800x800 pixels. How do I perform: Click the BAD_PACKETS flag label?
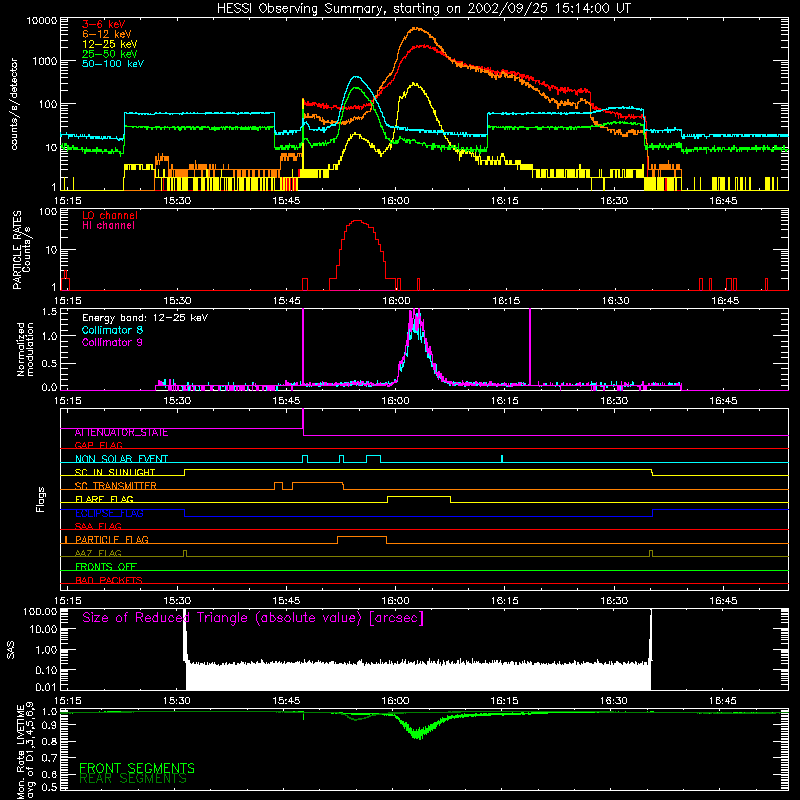(x=109, y=580)
